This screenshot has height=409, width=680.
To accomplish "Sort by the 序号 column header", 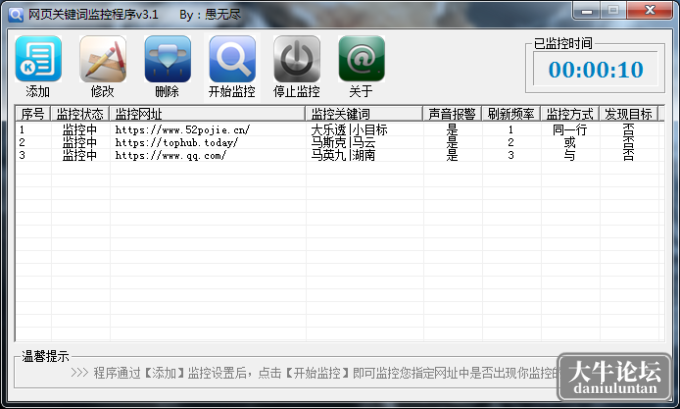I will click(33, 114).
